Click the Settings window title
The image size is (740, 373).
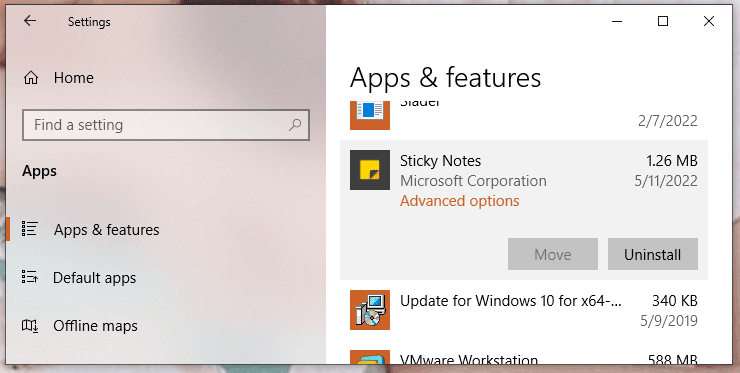coord(89,22)
